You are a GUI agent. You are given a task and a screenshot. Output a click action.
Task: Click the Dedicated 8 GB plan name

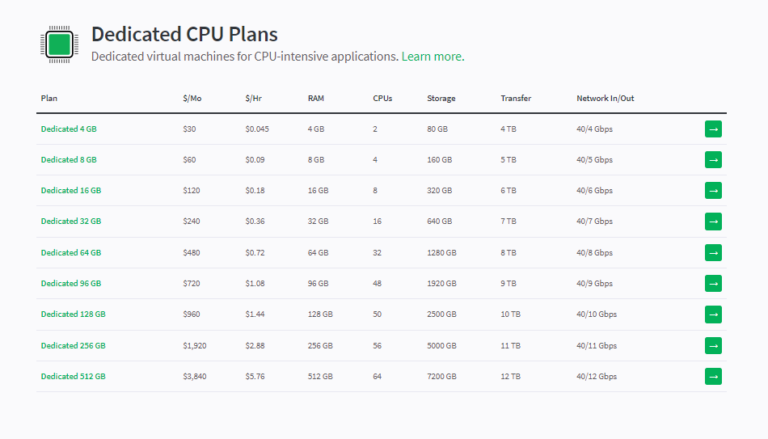click(68, 160)
